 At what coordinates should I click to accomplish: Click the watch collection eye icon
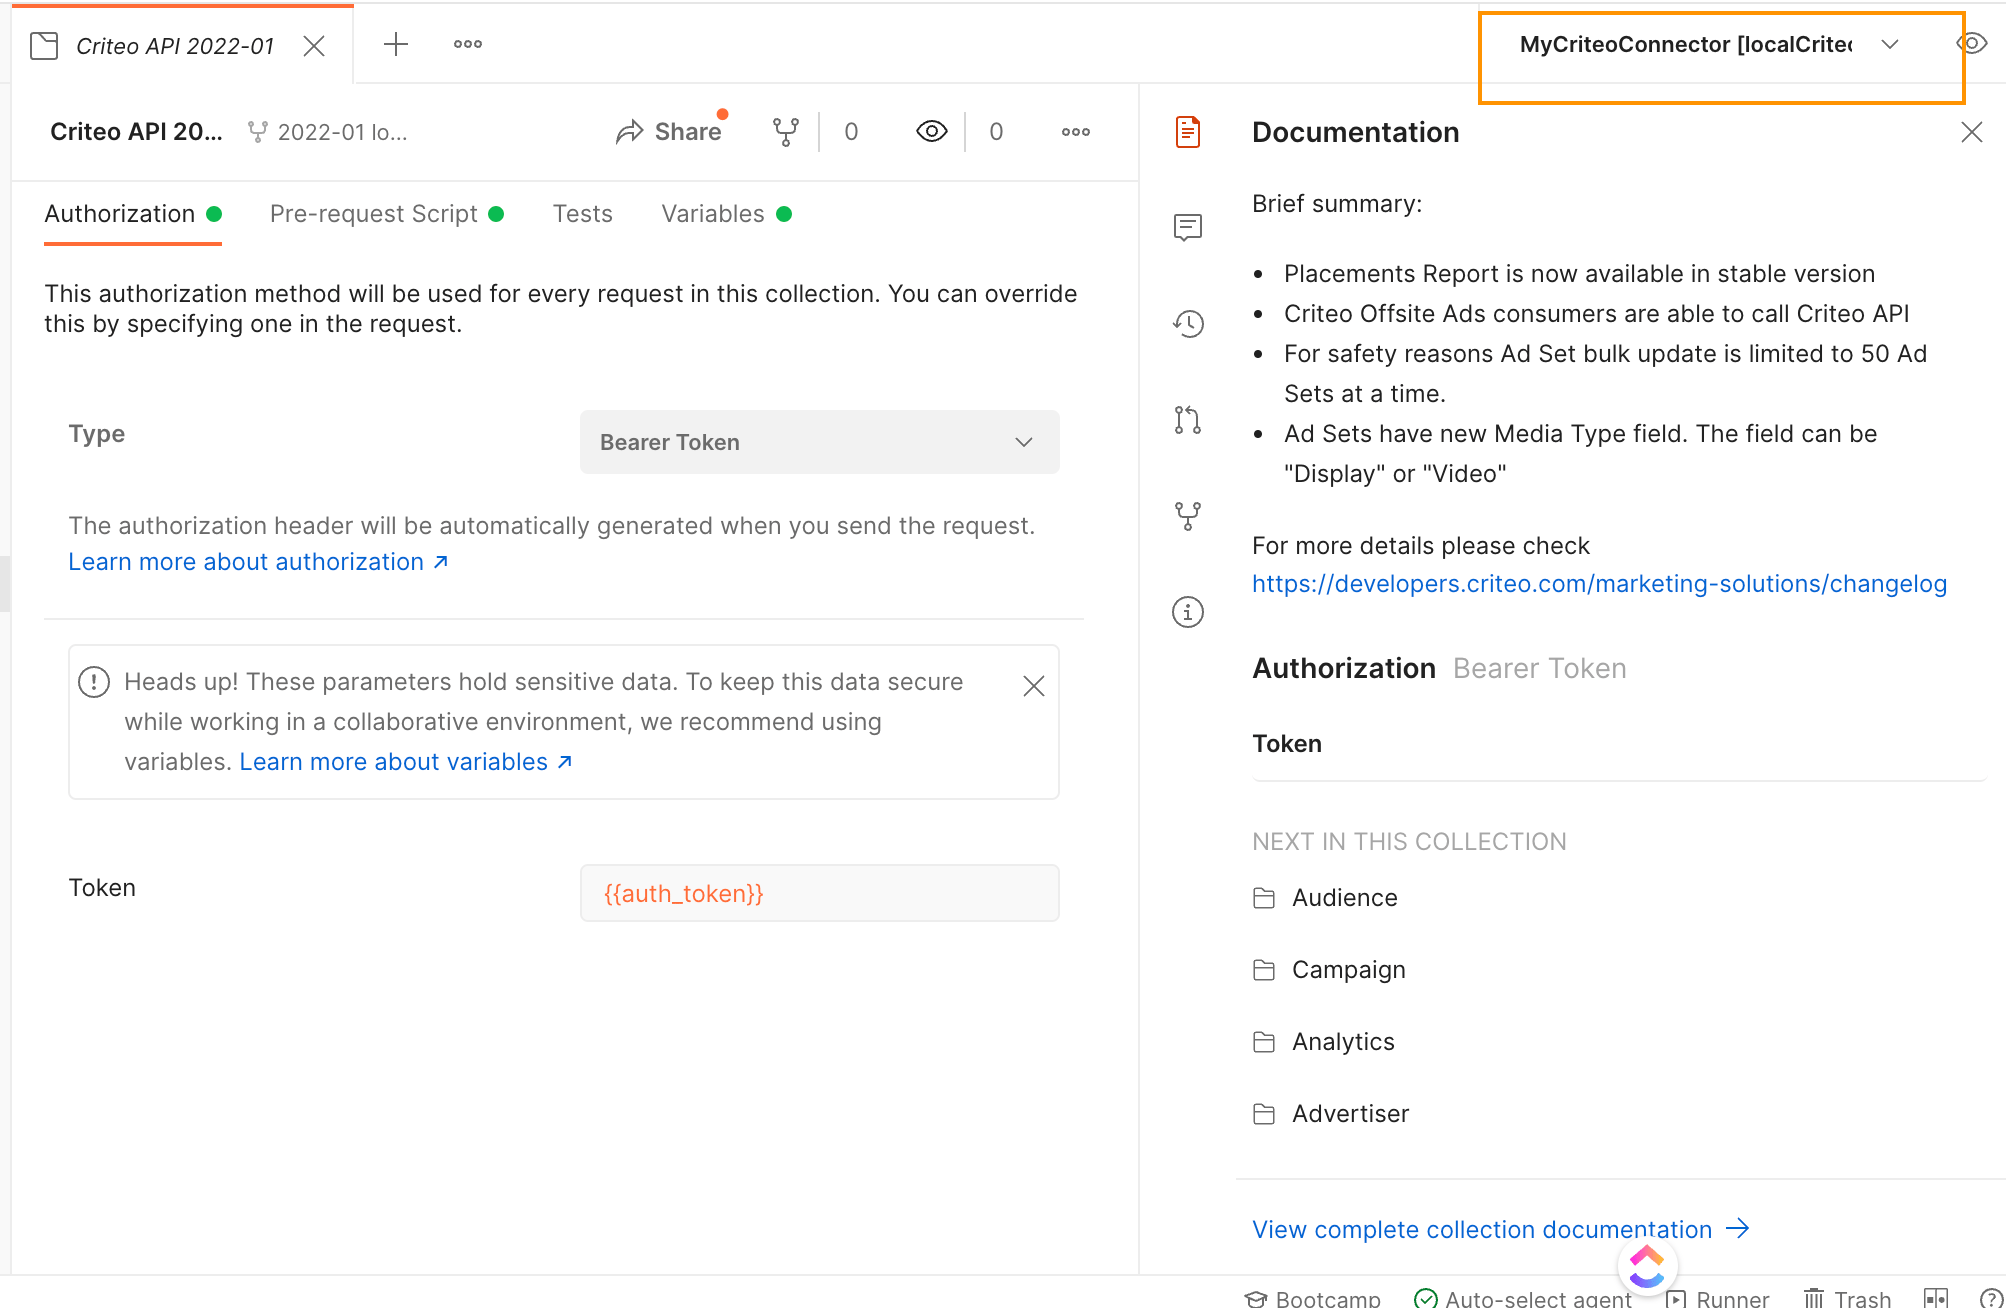[x=931, y=131]
